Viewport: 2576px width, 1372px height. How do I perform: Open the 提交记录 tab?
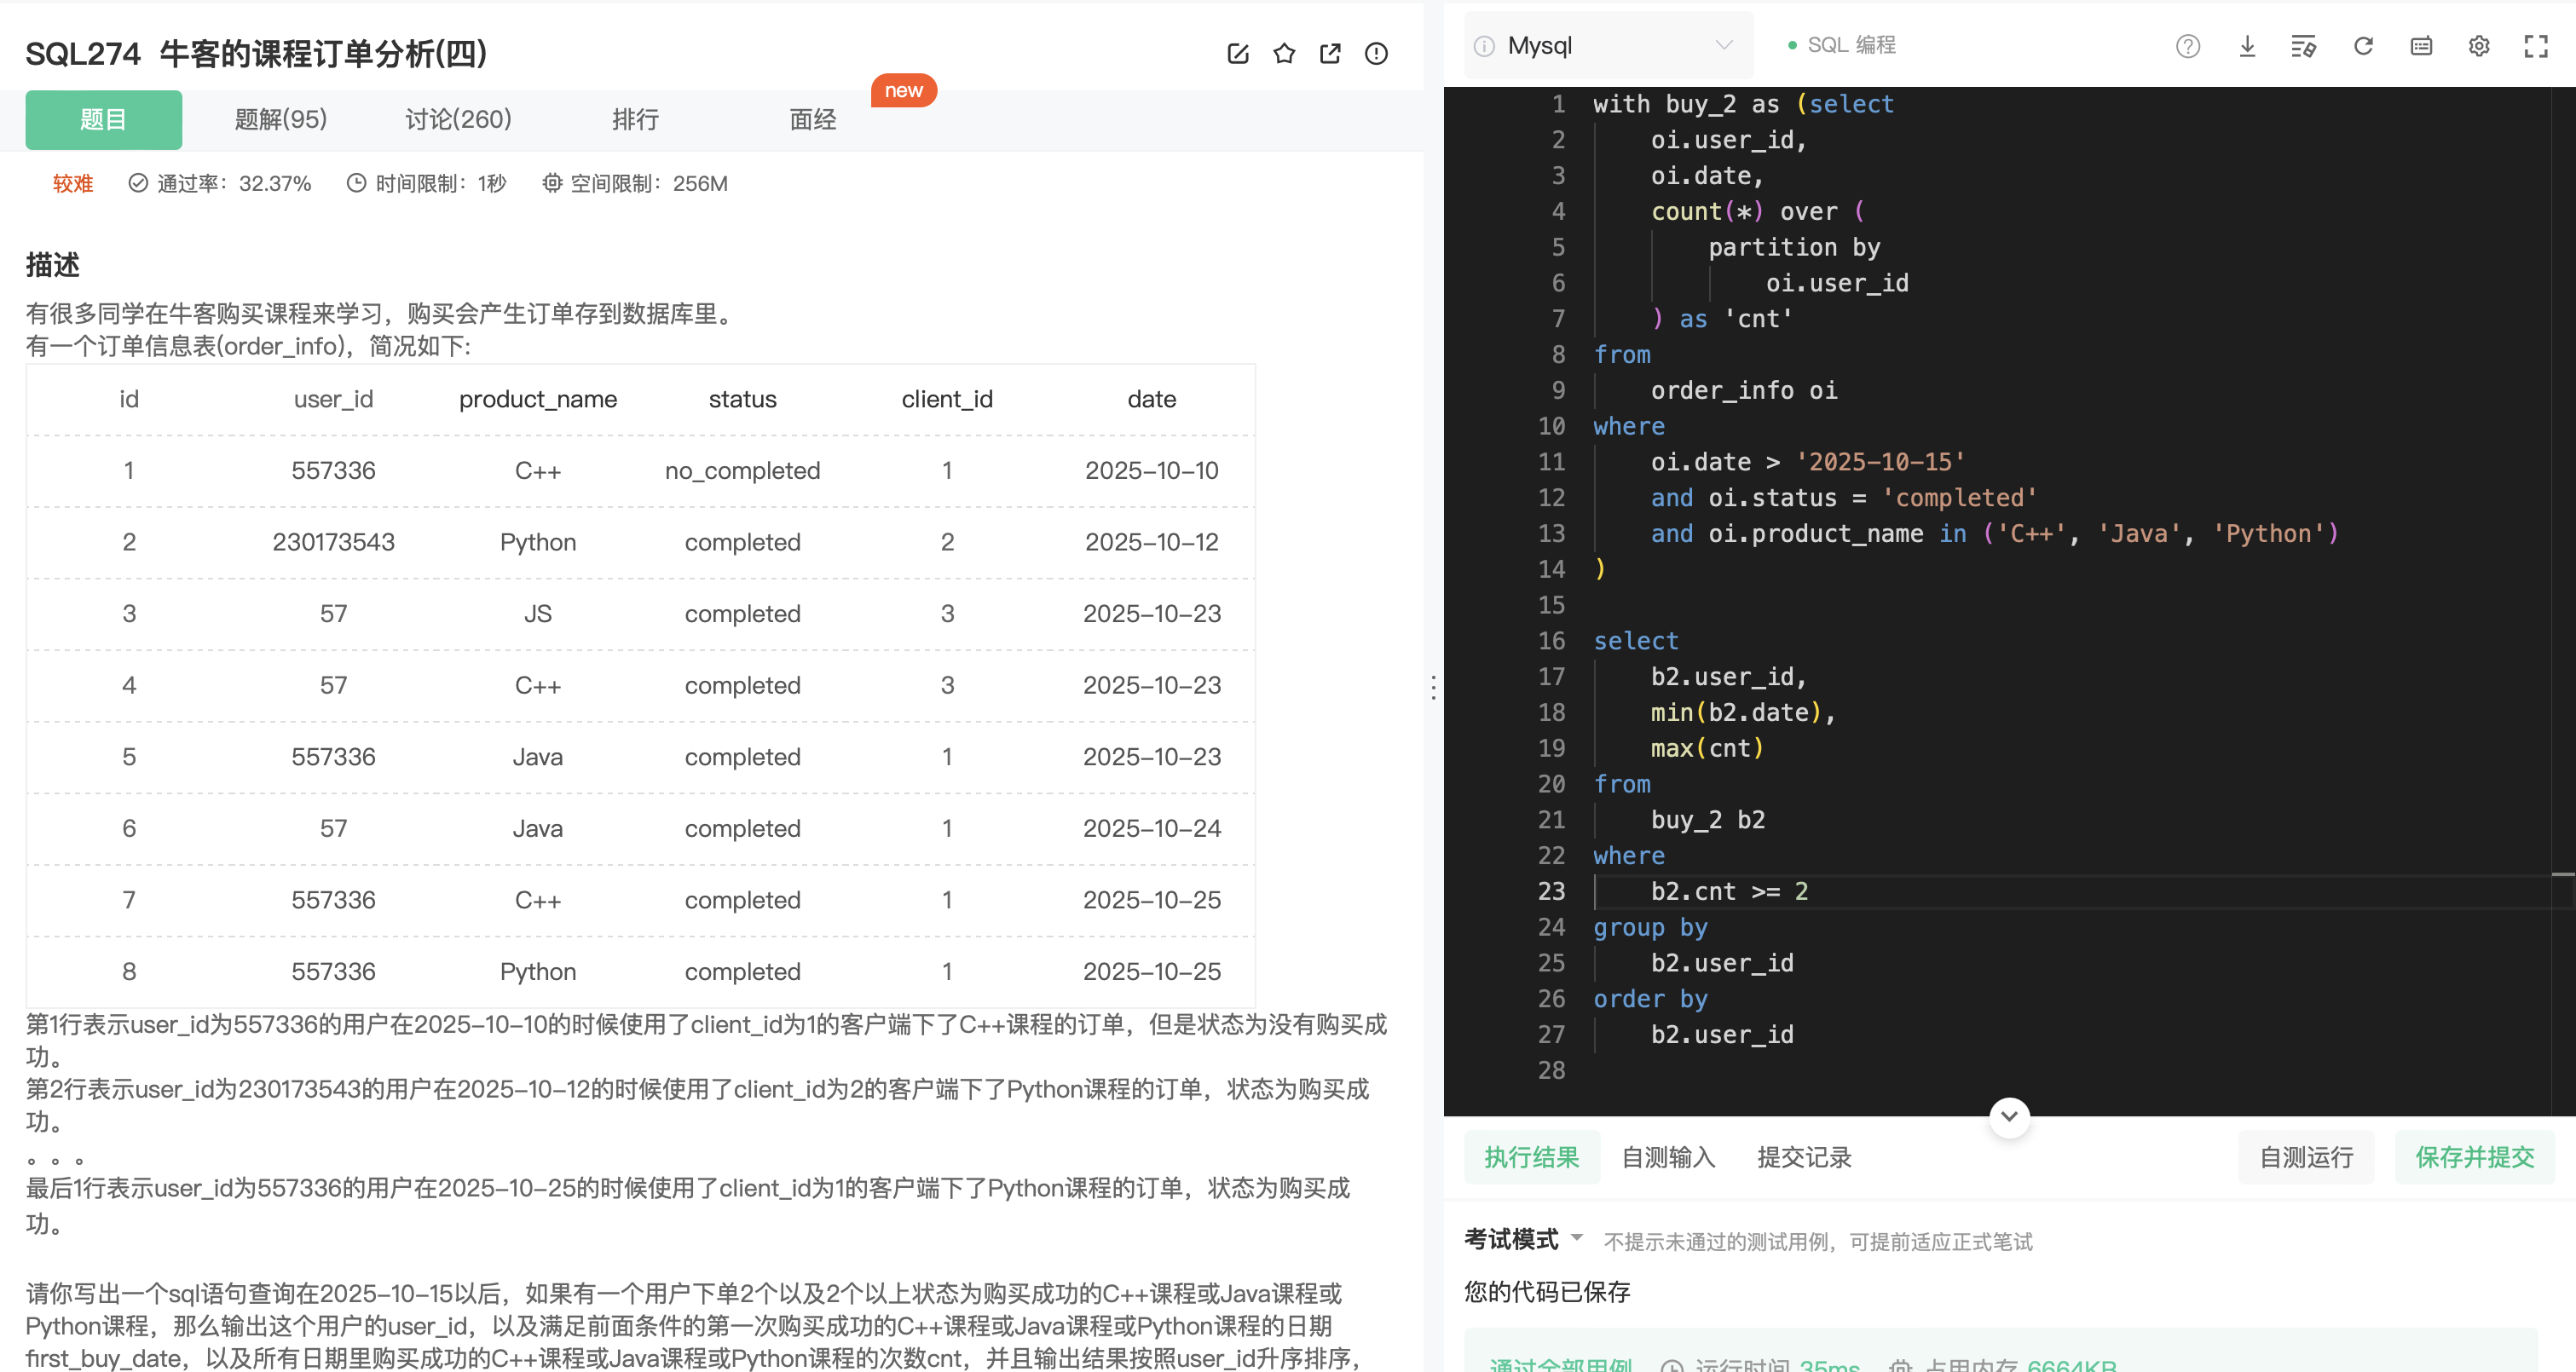pos(1804,1157)
